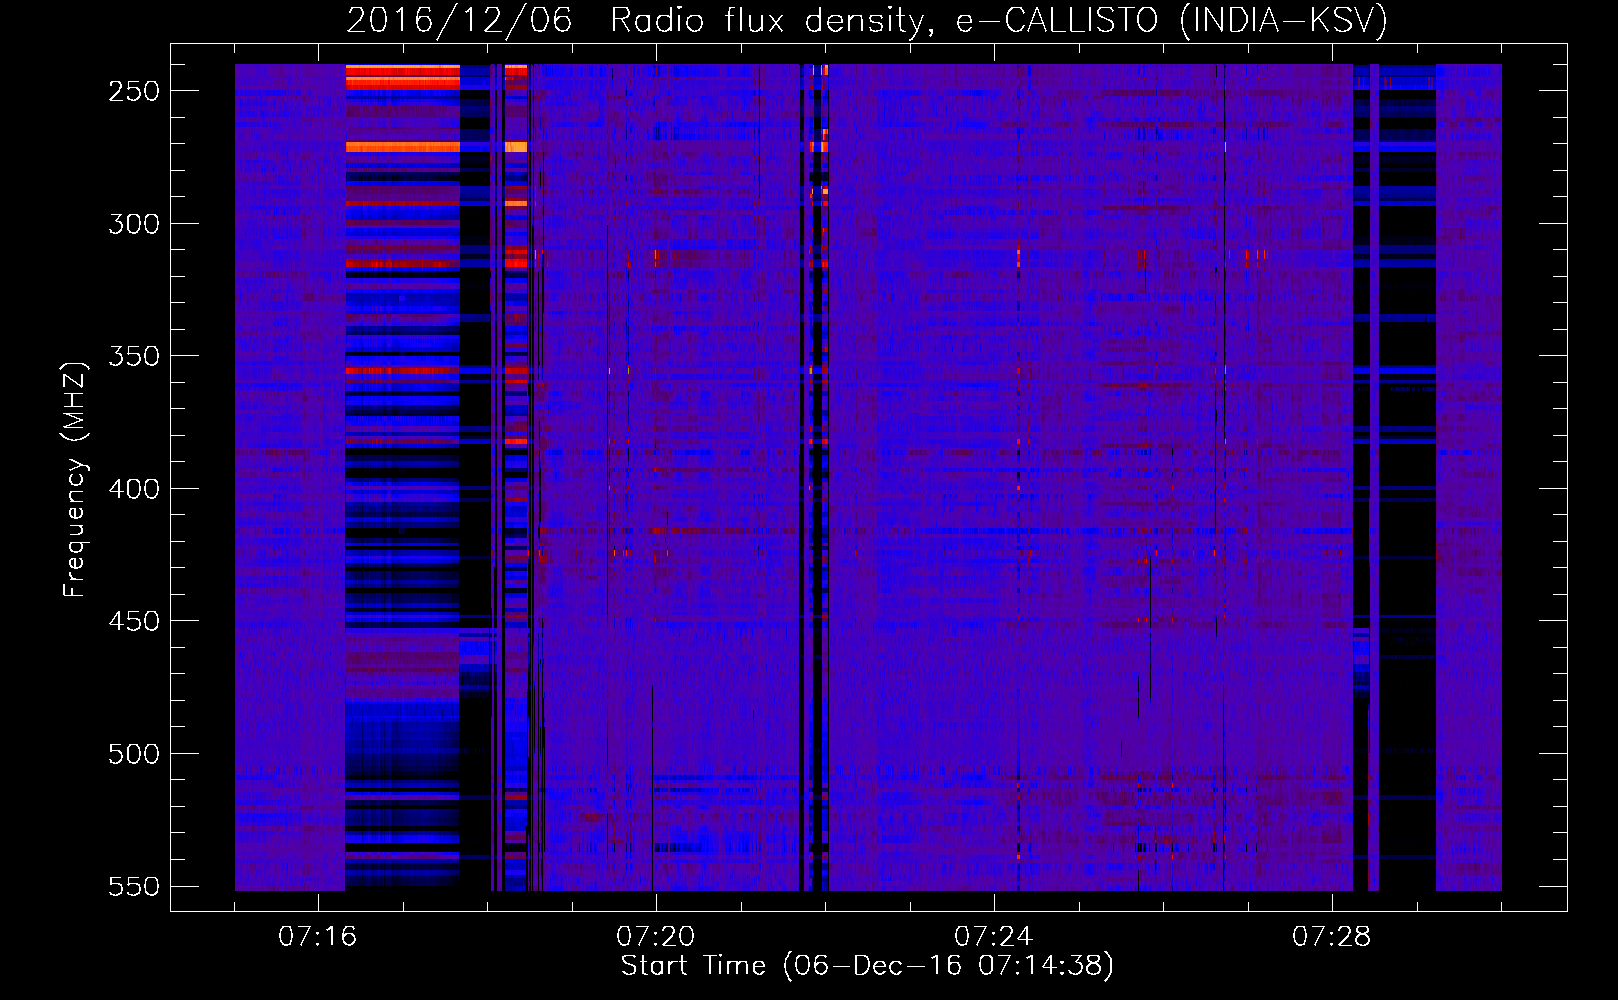
Task: Click the 07:16 time tick label
Action: [x=318, y=937]
